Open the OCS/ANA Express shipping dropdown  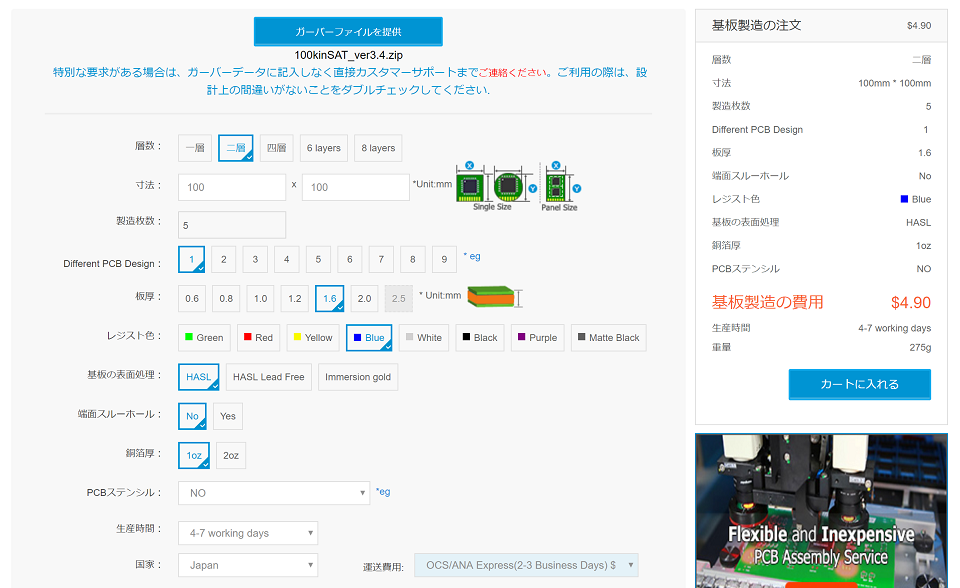pos(526,565)
